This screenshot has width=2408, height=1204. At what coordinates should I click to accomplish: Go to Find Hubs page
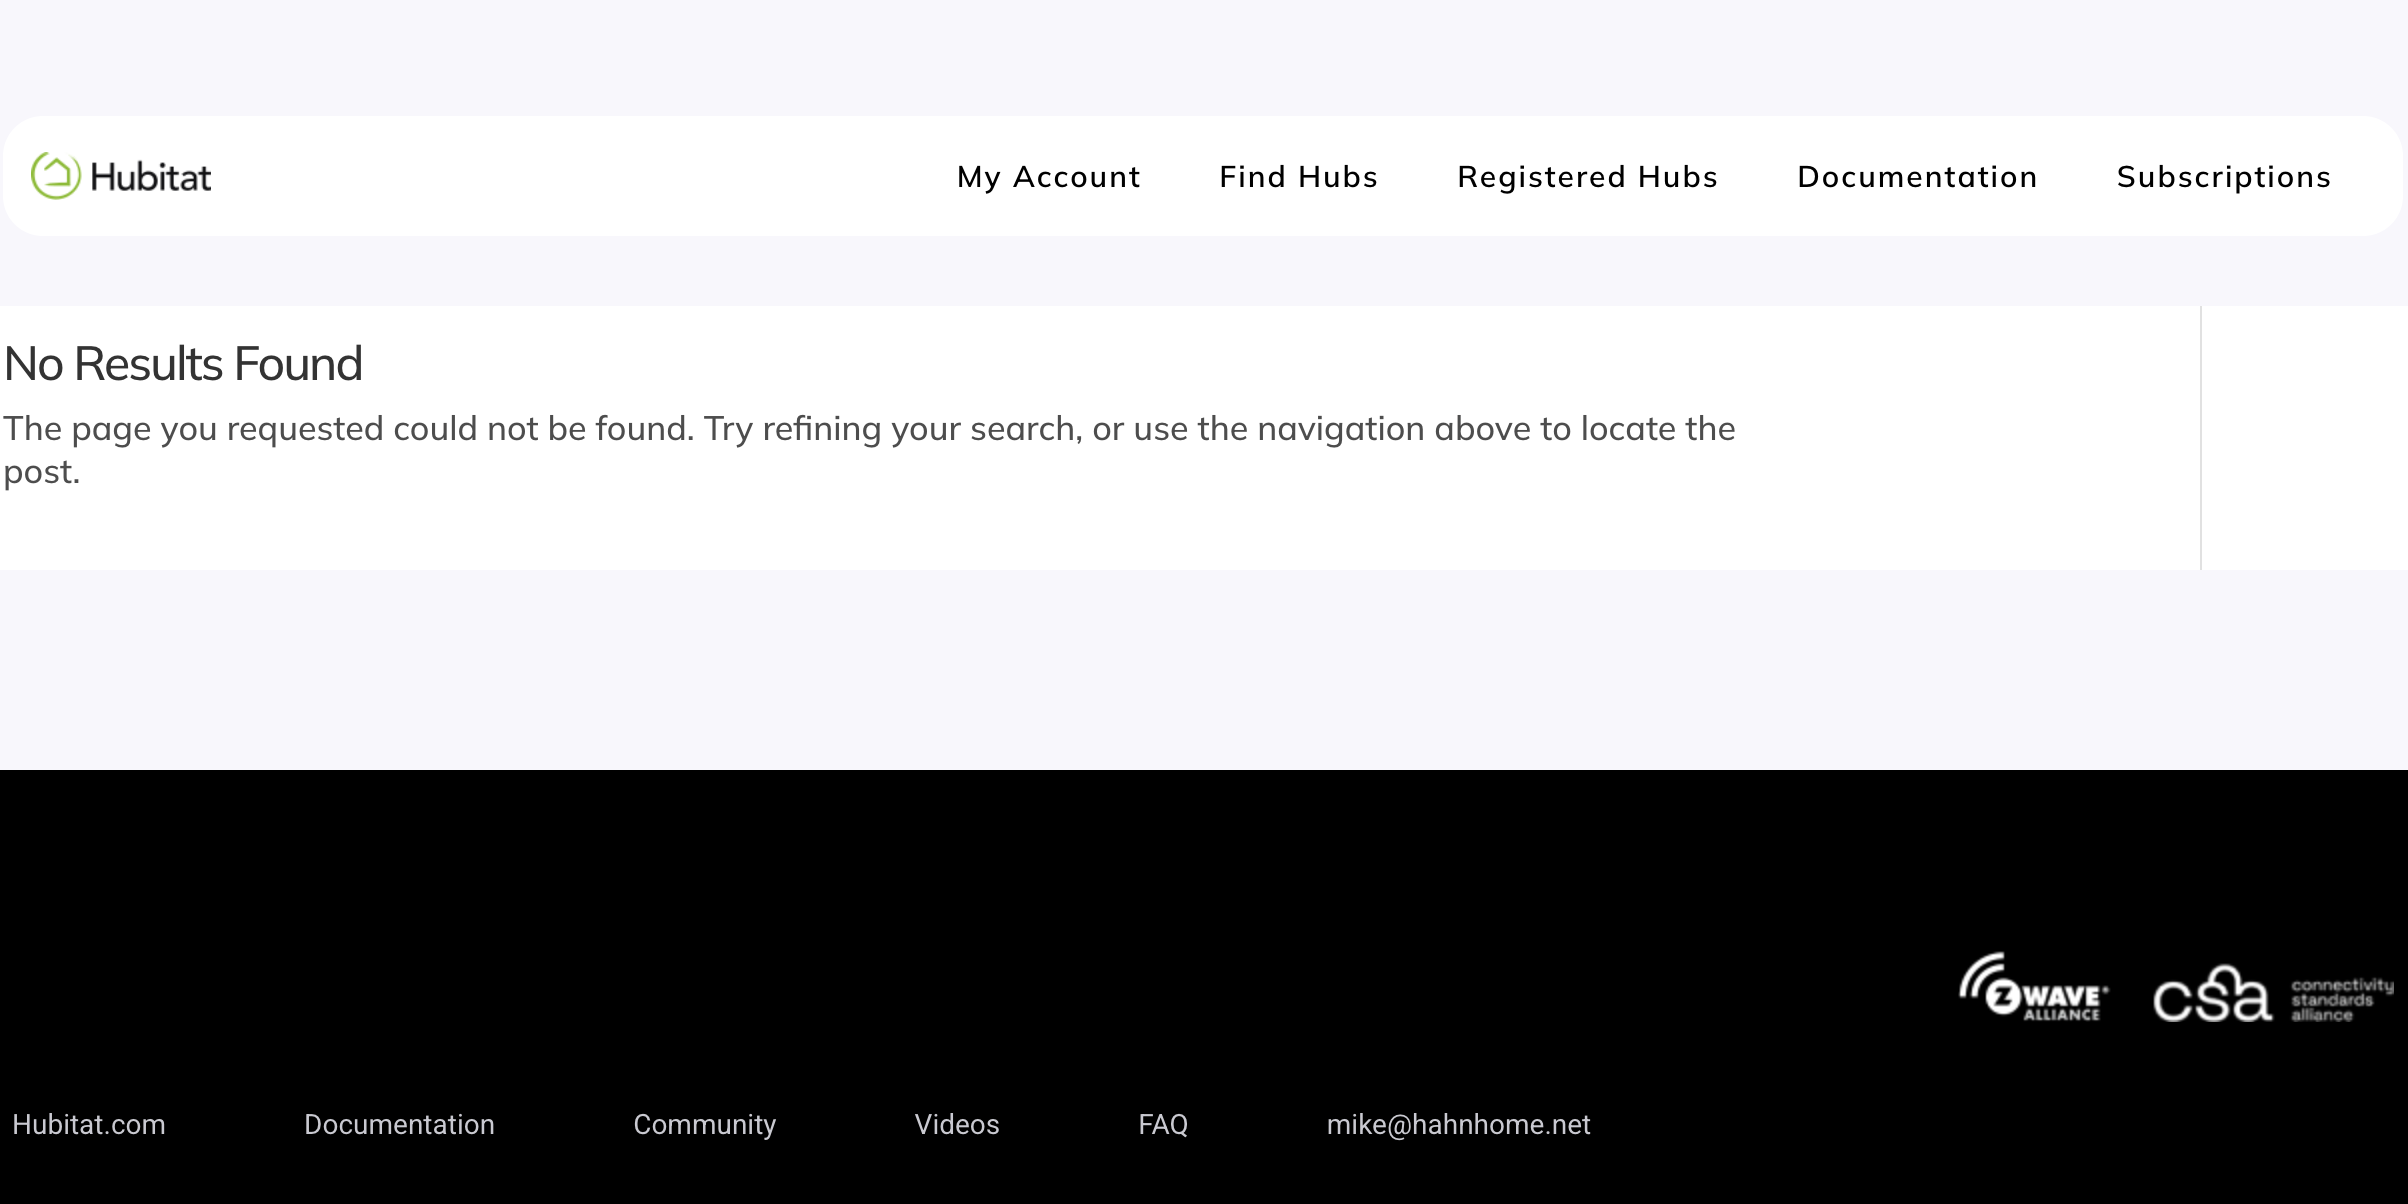click(x=1298, y=177)
